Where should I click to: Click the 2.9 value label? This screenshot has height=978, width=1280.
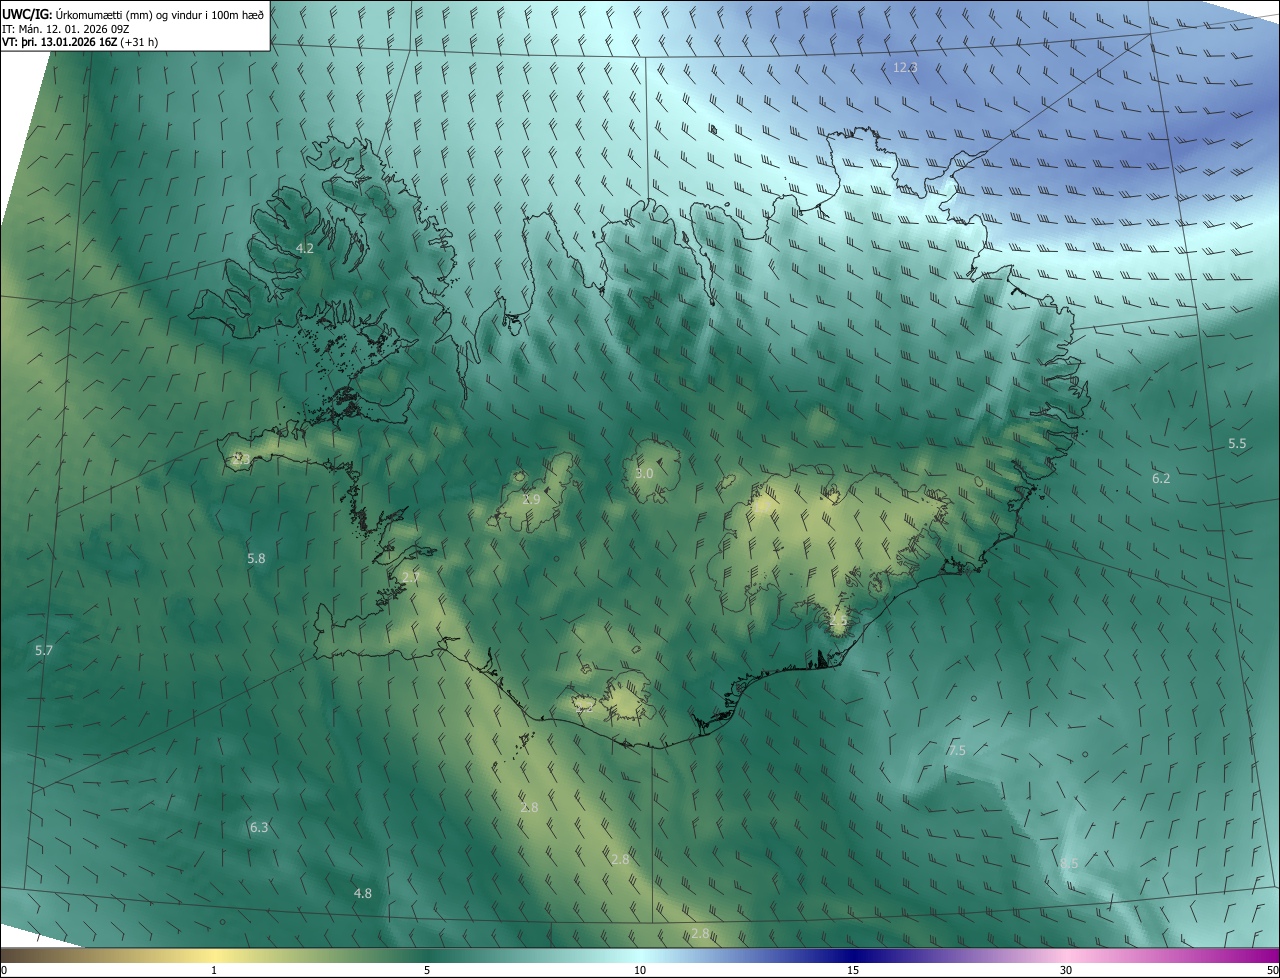click(531, 499)
